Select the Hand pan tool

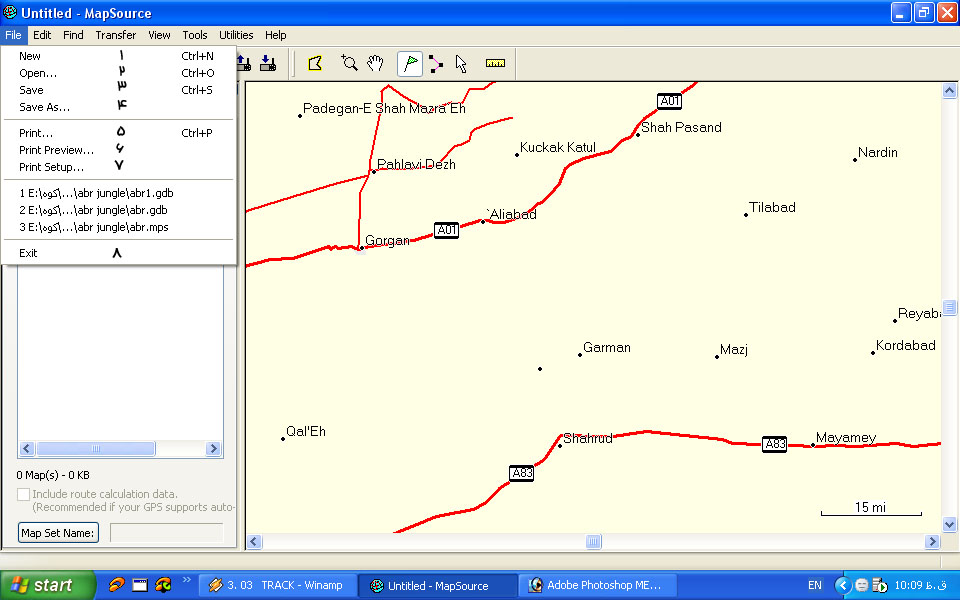click(375, 64)
